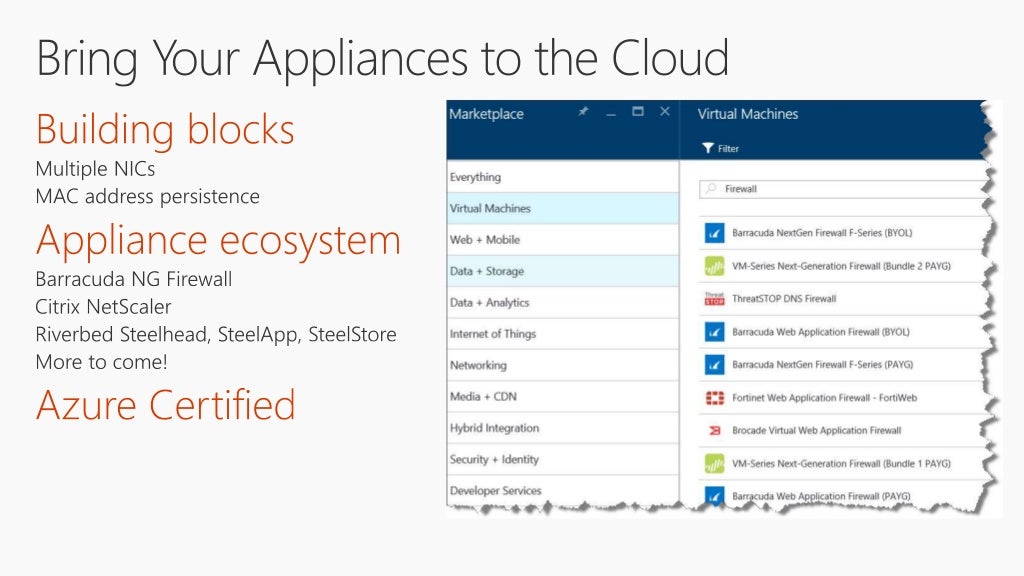The width and height of the screenshot is (1024, 576).
Task: Open the Developer Services category
Action: (563, 490)
